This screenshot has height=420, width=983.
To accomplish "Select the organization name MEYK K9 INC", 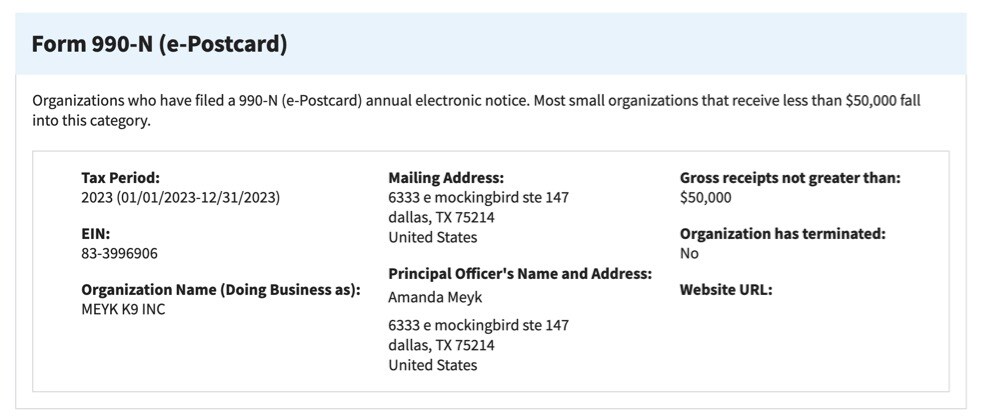I will pyautogui.click(x=124, y=309).
